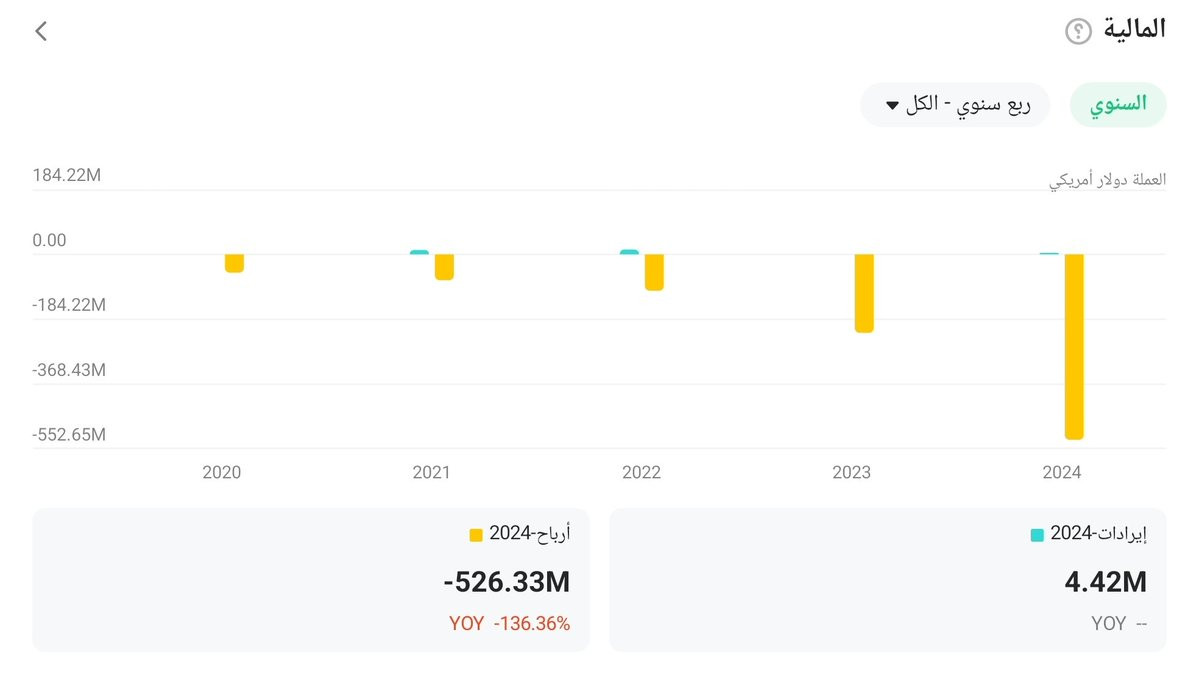
Task: Open the 2024 profit card showing -526.33M
Action: click(x=311, y=580)
